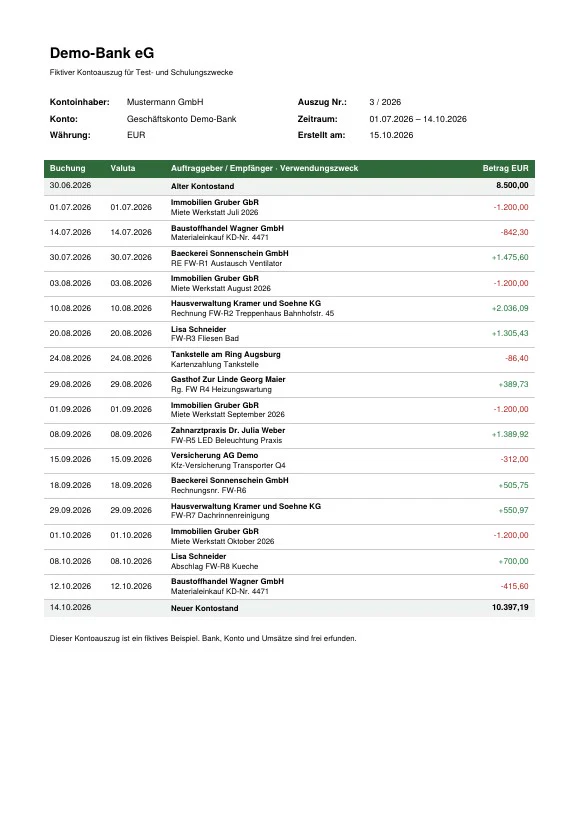Select the account holder value Mustermann GmbH
The image size is (579, 819).
click(165, 102)
